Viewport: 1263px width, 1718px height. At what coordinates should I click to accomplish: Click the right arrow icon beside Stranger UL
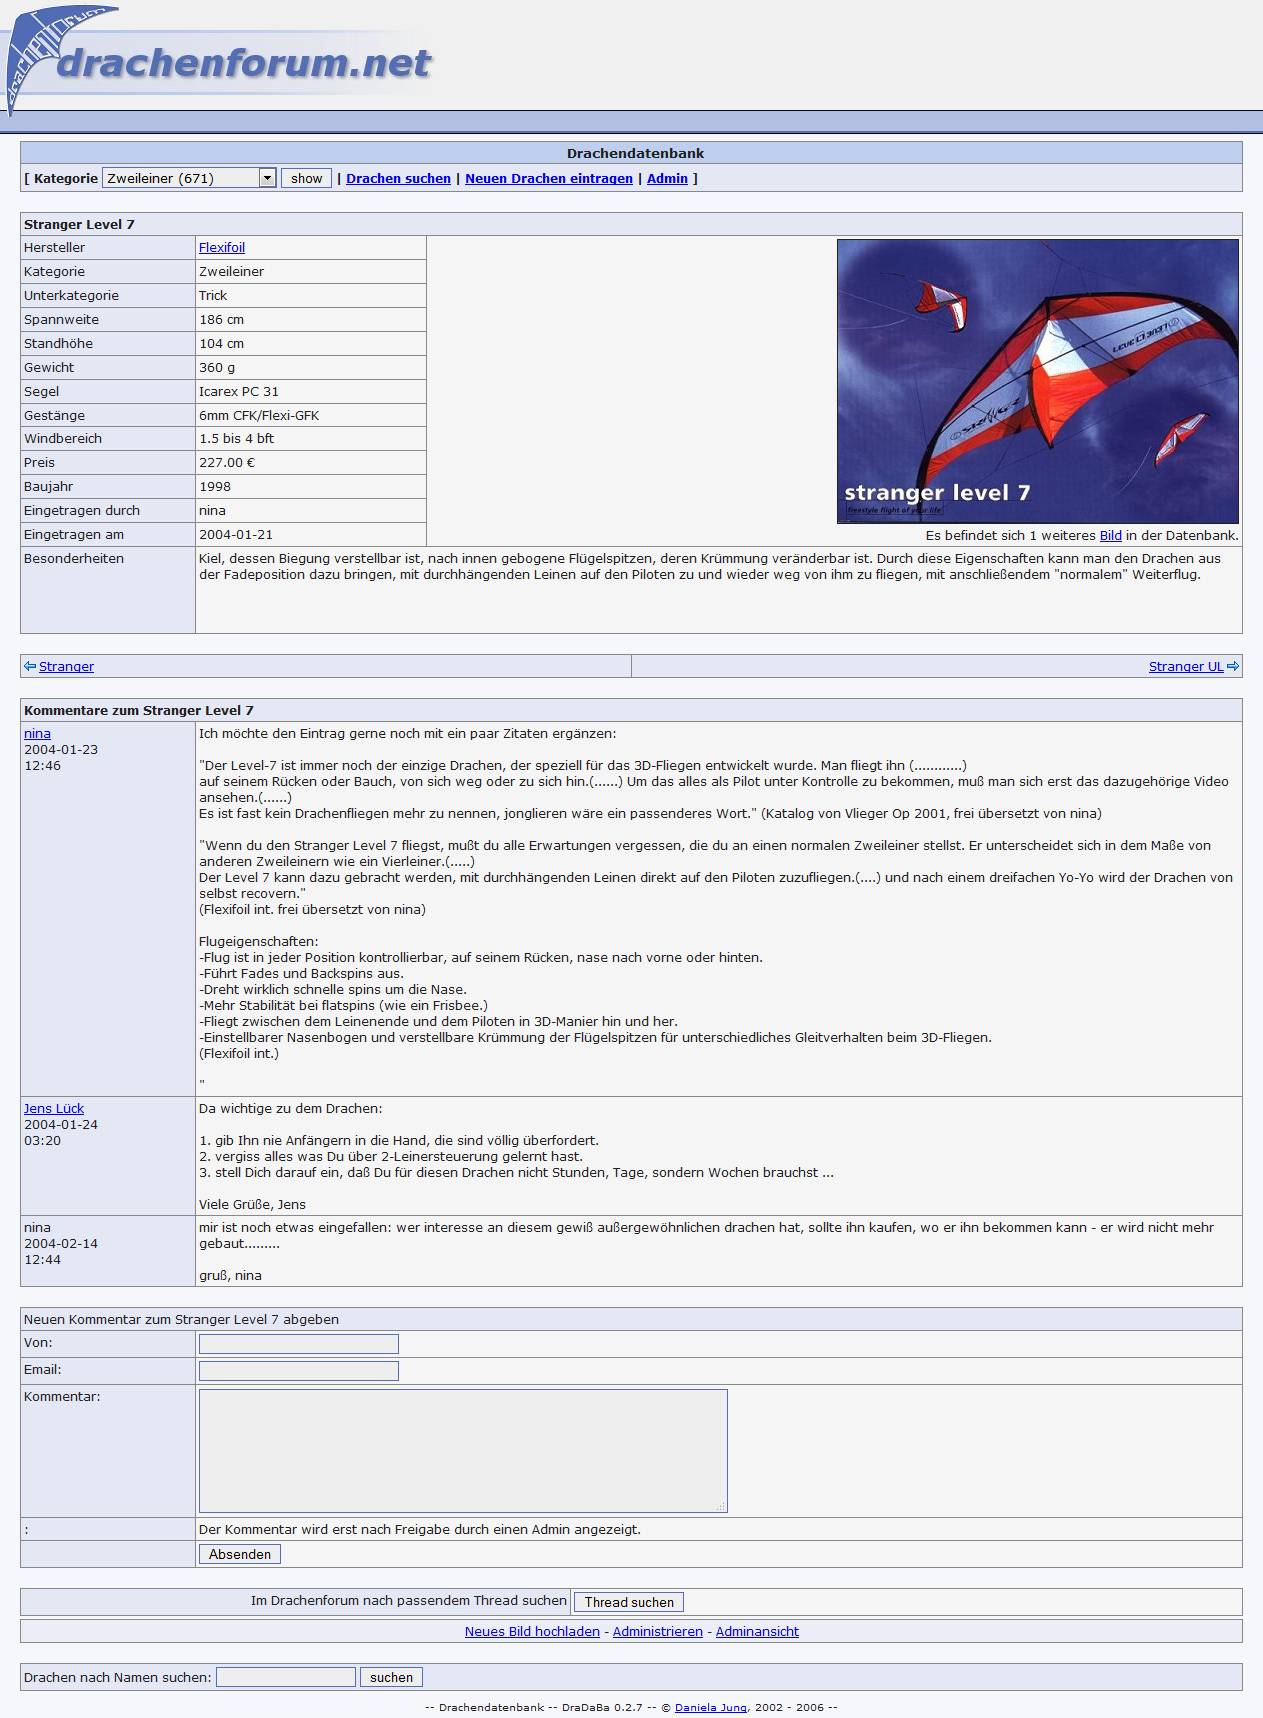click(1233, 666)
